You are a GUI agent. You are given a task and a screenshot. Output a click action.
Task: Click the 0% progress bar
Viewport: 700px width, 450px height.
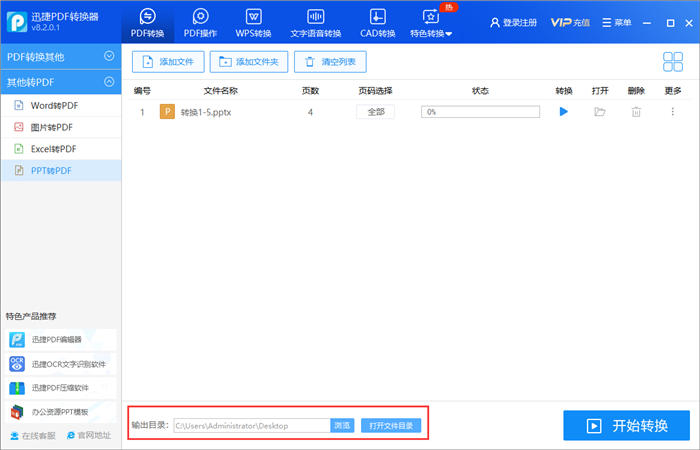(480, 112)
